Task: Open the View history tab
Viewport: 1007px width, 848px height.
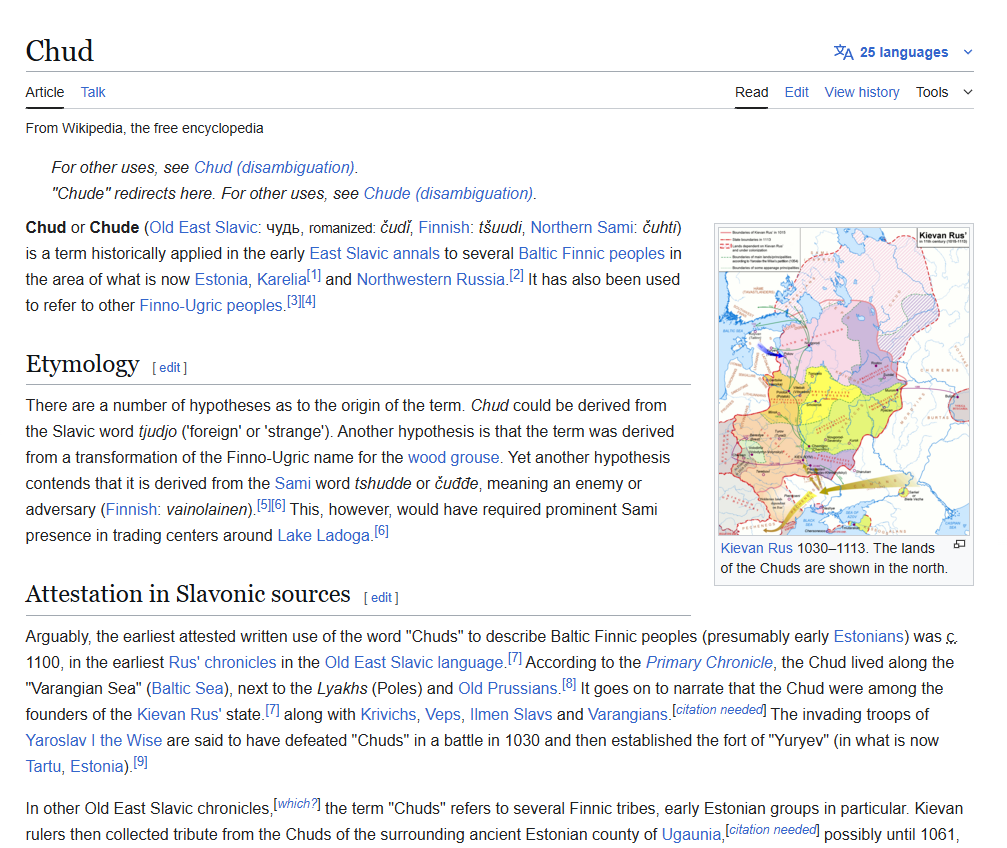Action: pyautogui.click(x=862, y=92)
